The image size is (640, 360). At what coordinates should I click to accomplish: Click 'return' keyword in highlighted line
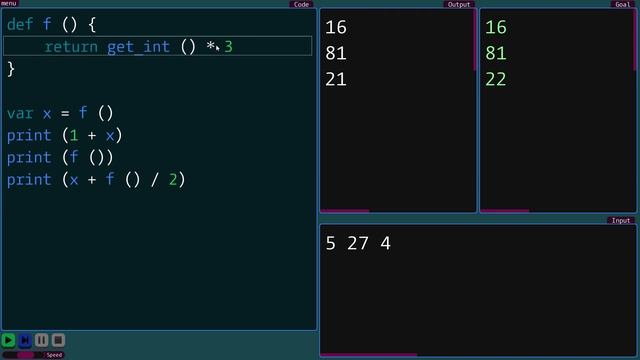click(x=71, y=47)
